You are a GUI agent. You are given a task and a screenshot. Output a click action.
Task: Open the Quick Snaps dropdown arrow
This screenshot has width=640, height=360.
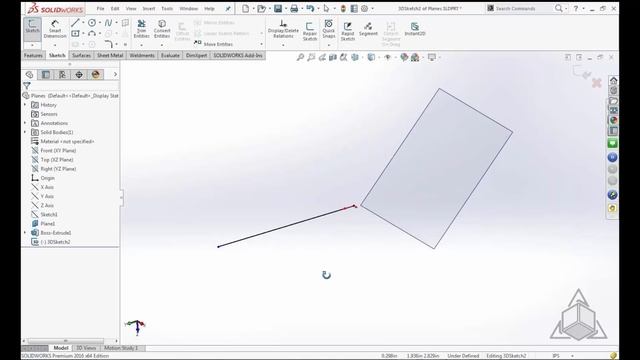pyautogui.click(x=329, y=45)
